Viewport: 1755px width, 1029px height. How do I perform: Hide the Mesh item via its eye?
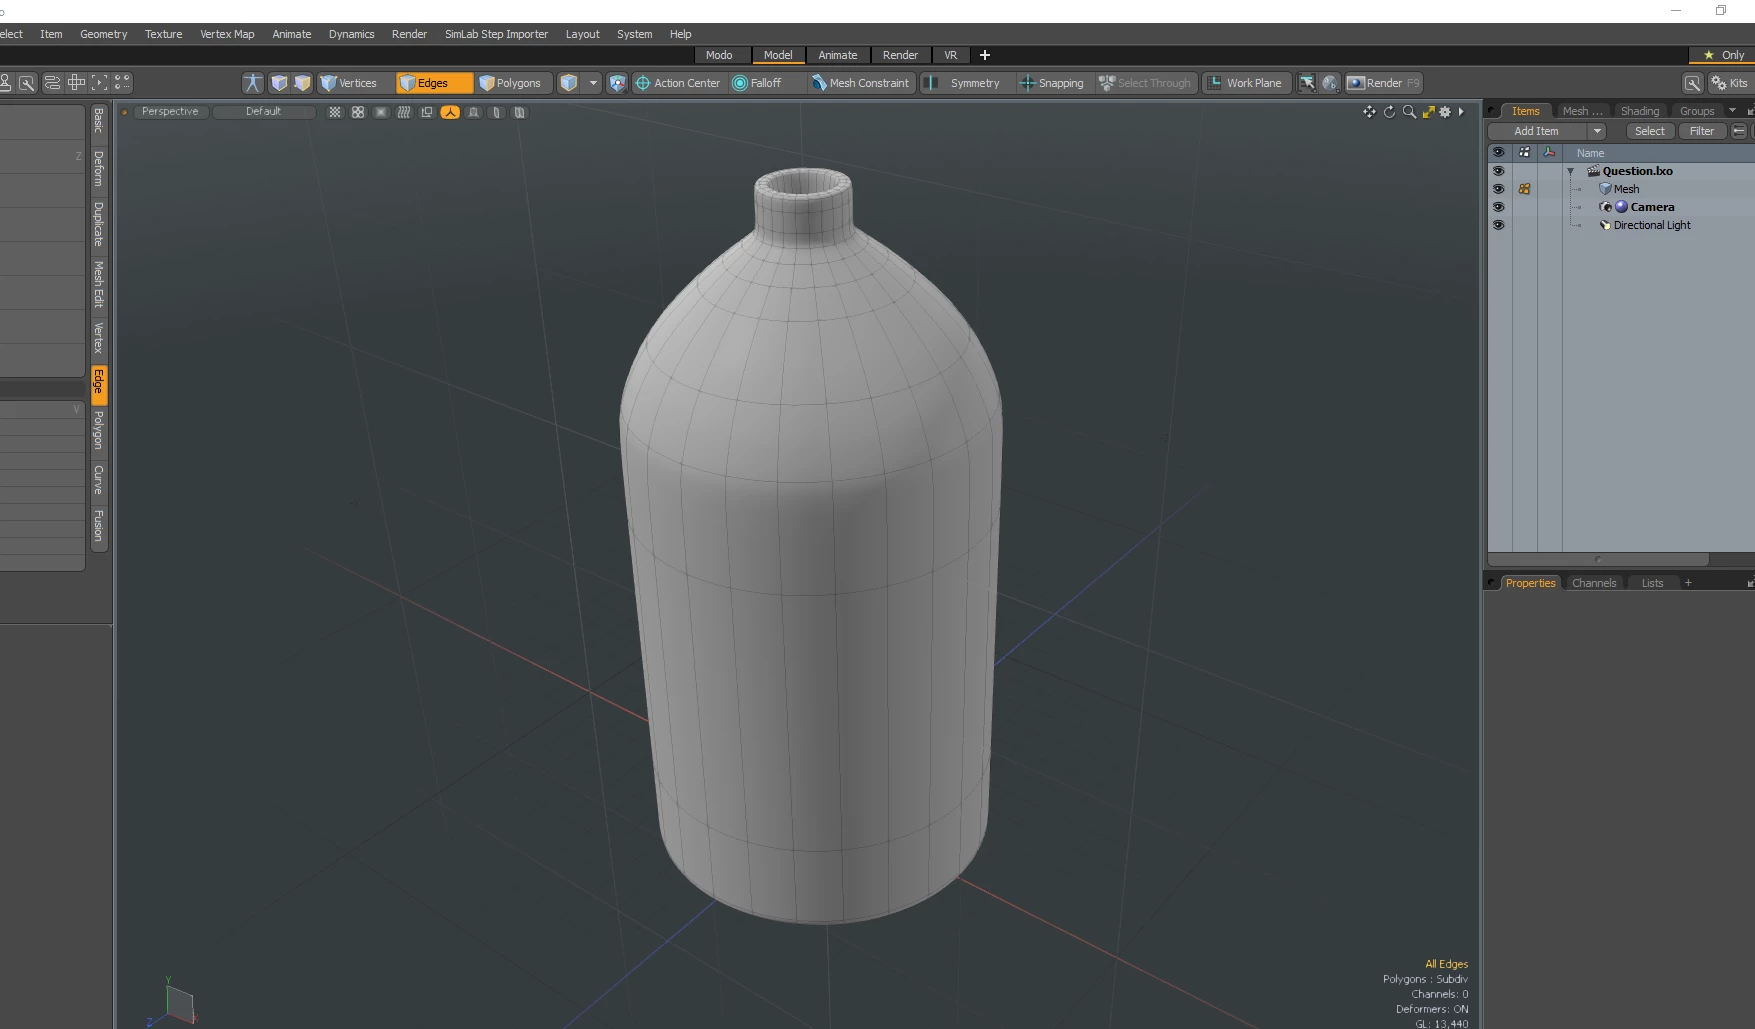tap(1498, 189)
